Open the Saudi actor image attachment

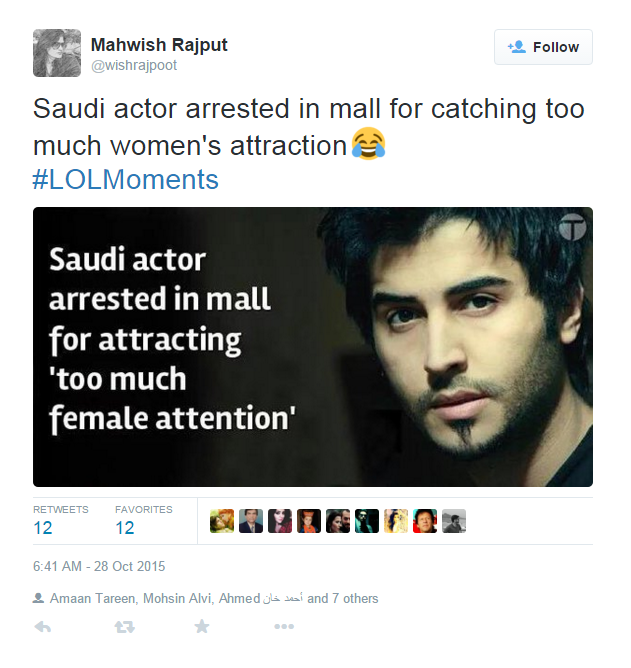pos(313,347)
